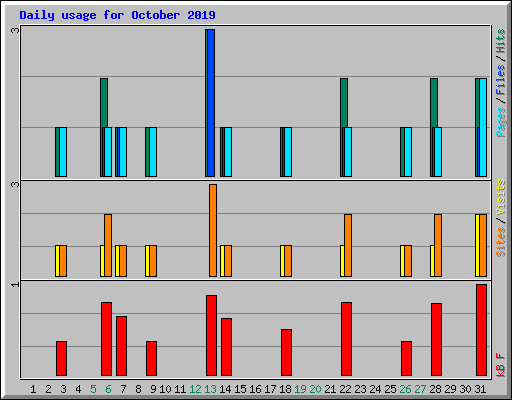Click the red KB bar for day 28
The image size is (512, 400).
[436, 339]
